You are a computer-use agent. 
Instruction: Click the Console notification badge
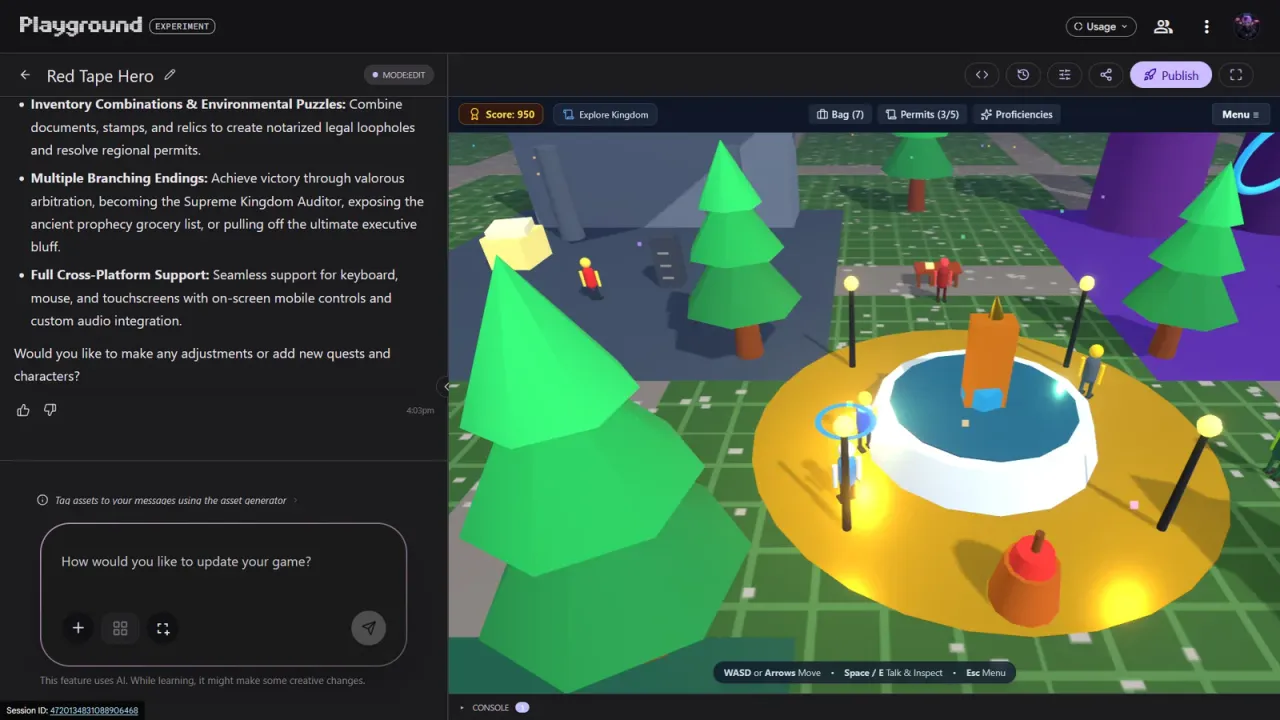[x=522, y=708]
